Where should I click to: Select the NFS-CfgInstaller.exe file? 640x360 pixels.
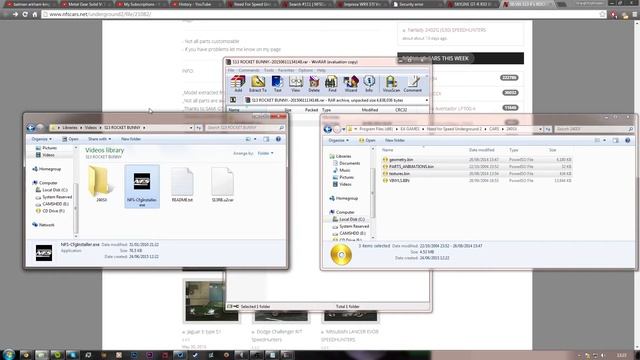pyautogui.click(x=142, y=187)
